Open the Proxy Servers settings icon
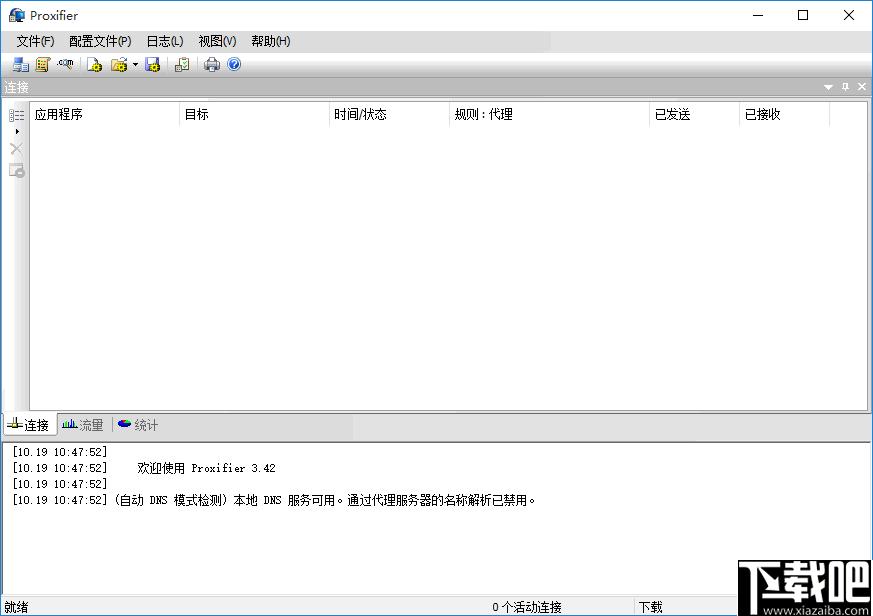 click(x=21, y=65)
